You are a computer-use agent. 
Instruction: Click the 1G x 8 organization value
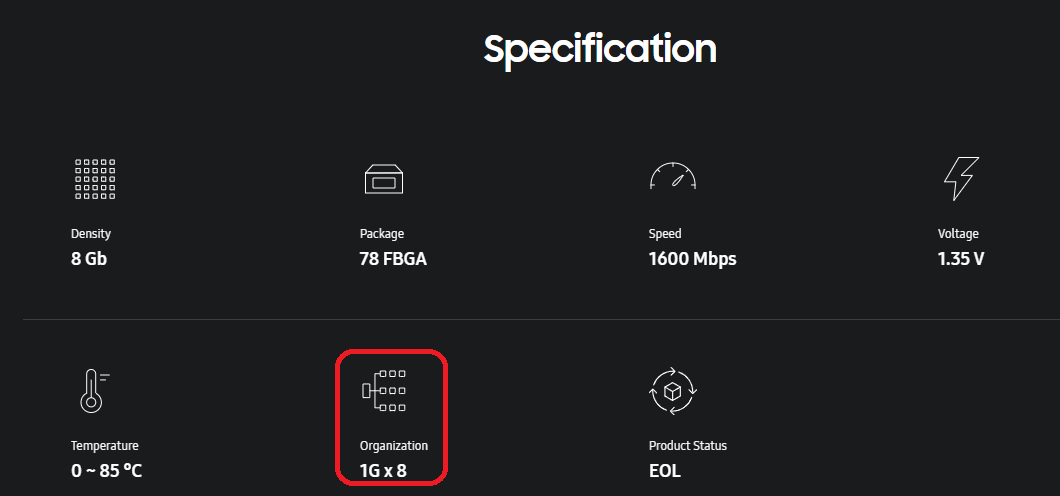click(x=384, y=470)
